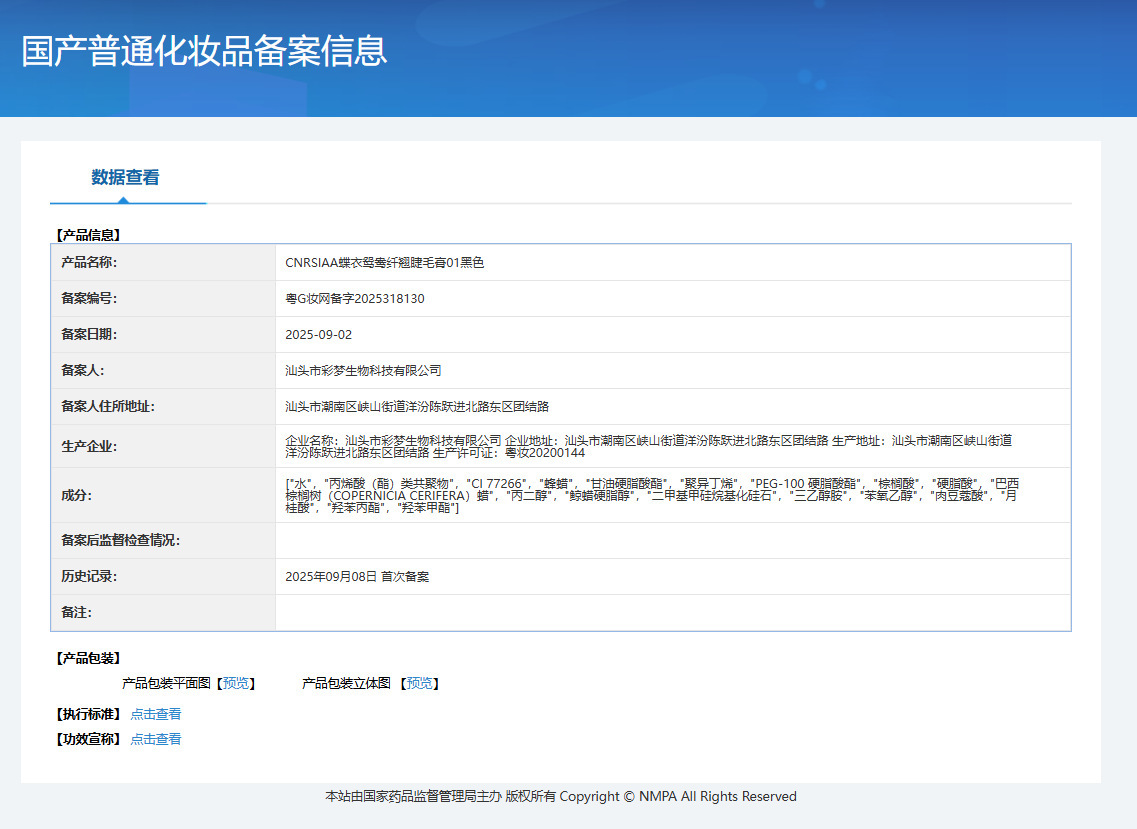The width and height of the screenshot is (1137, 829).
Task: Click the filing date 2025-09-02
Action: 318,335
